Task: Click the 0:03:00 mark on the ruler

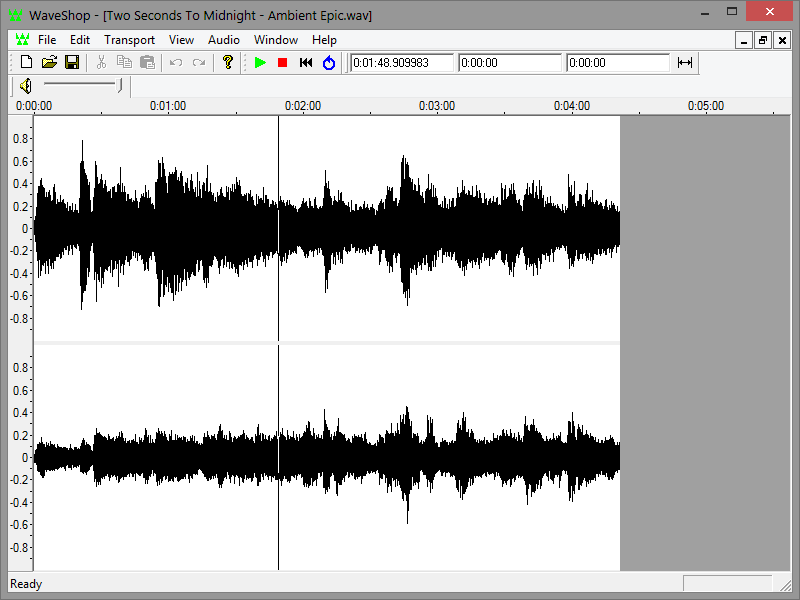Action: [x=437, y=106]
